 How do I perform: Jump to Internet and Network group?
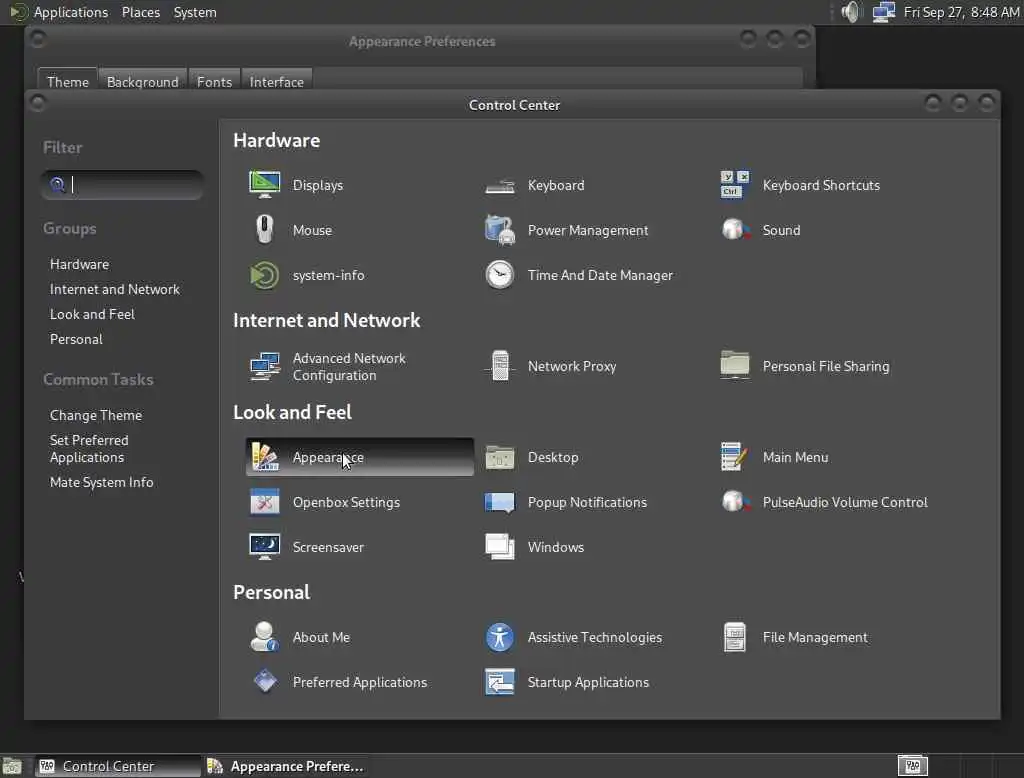point(115,289)
